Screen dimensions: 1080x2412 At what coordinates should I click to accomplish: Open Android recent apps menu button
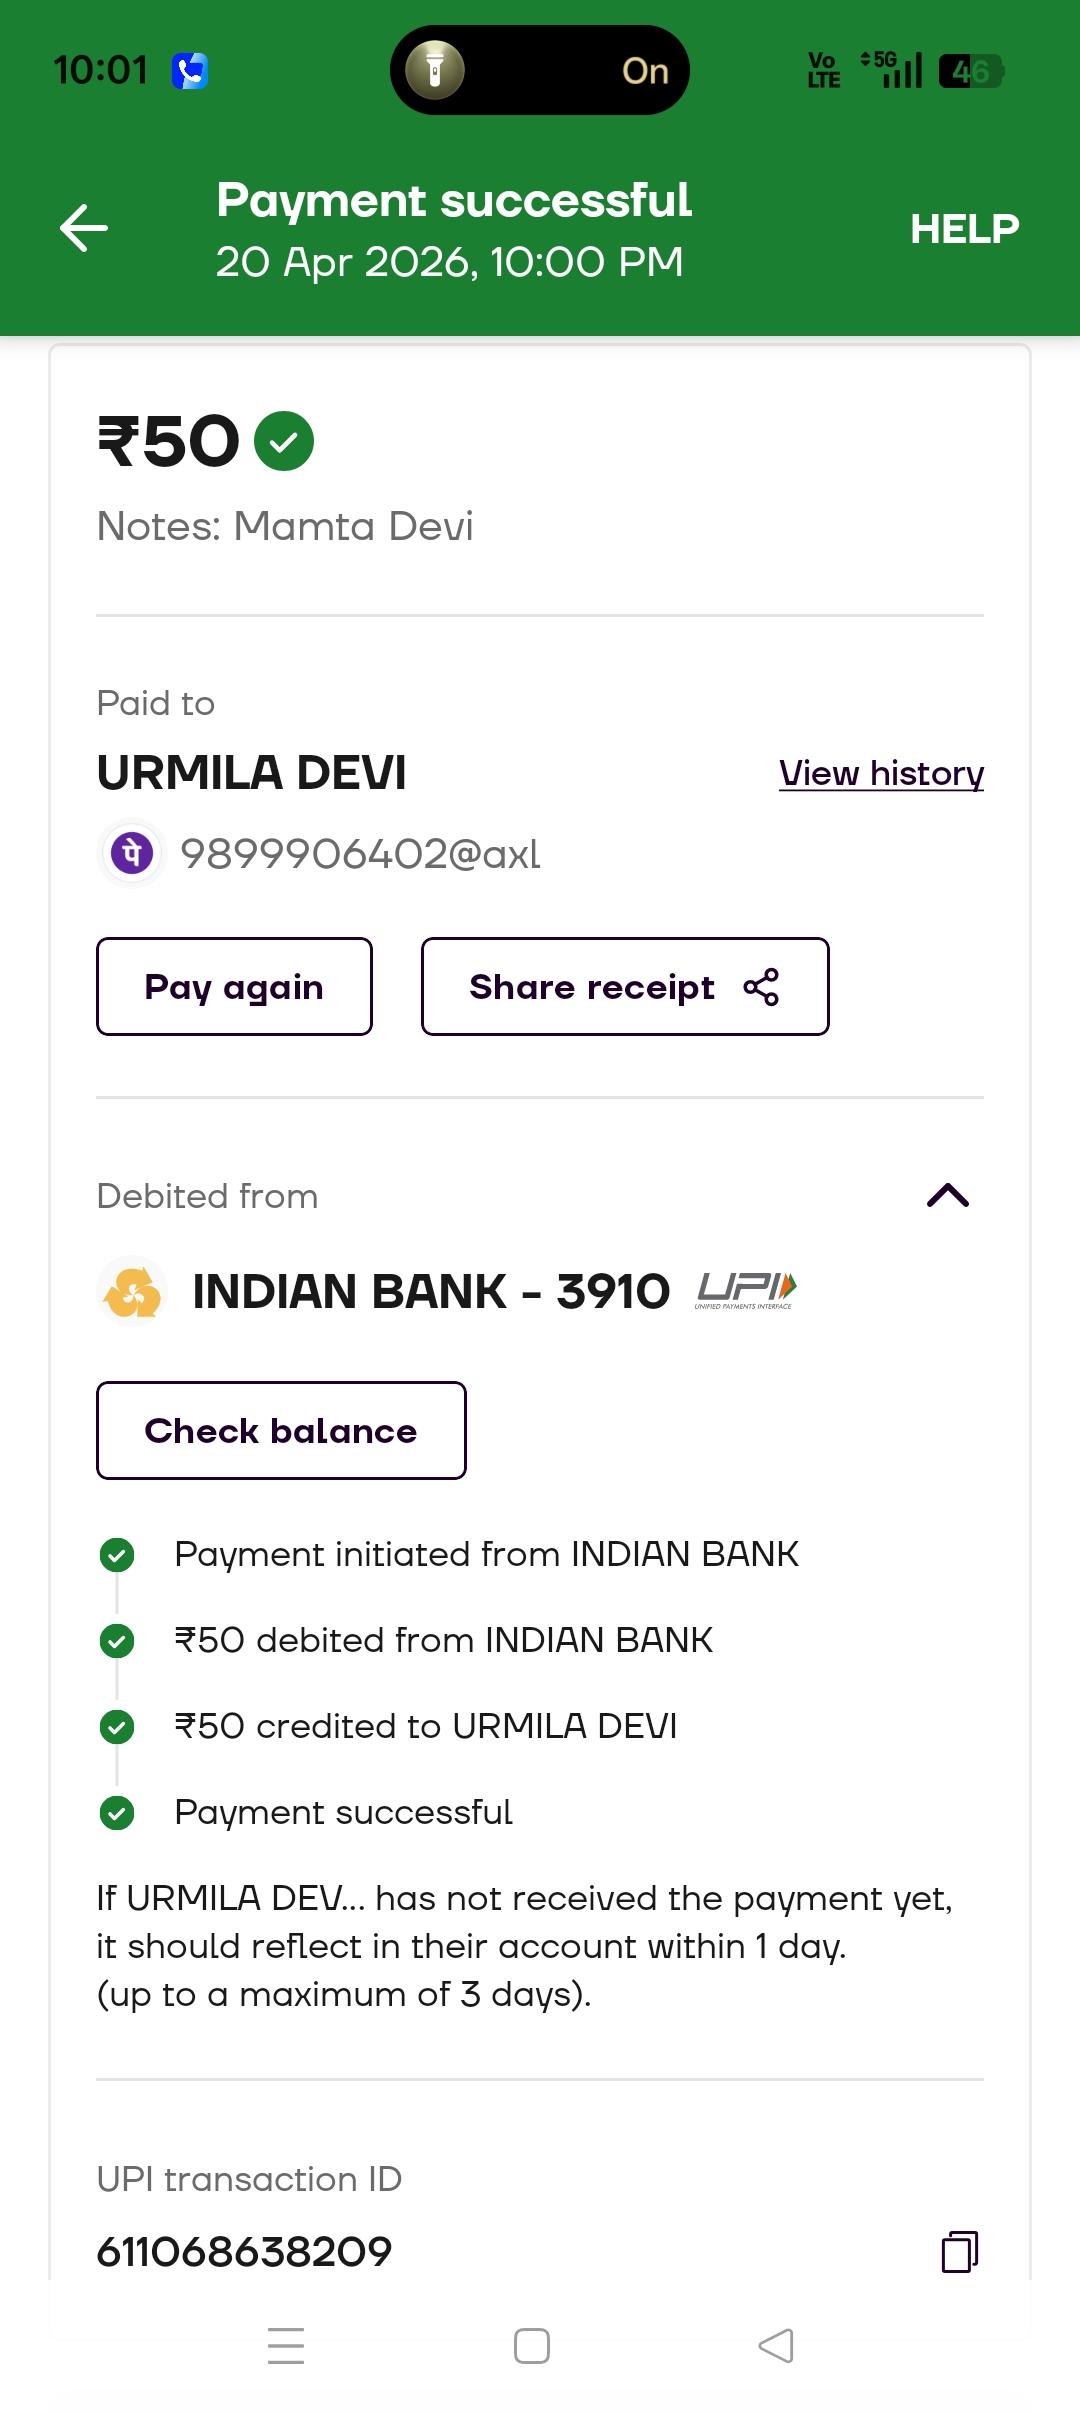[286, 2345]
